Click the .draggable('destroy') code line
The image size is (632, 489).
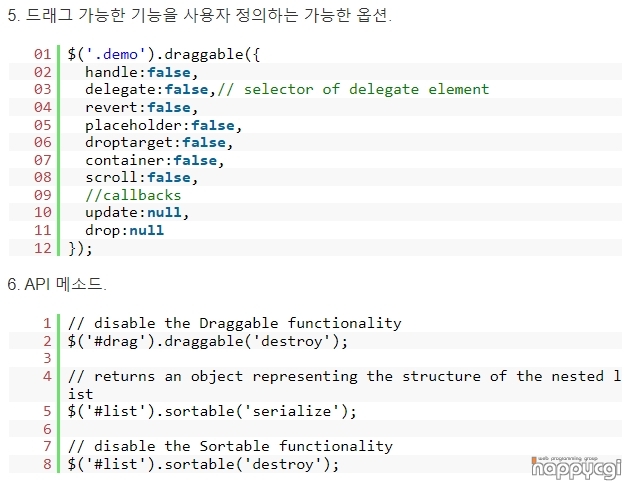click(208, 341)
